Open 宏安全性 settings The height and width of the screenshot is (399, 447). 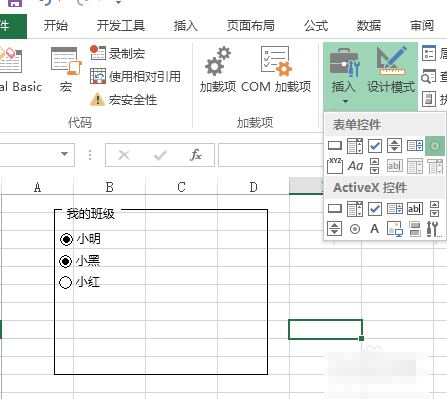pos(123,99)
